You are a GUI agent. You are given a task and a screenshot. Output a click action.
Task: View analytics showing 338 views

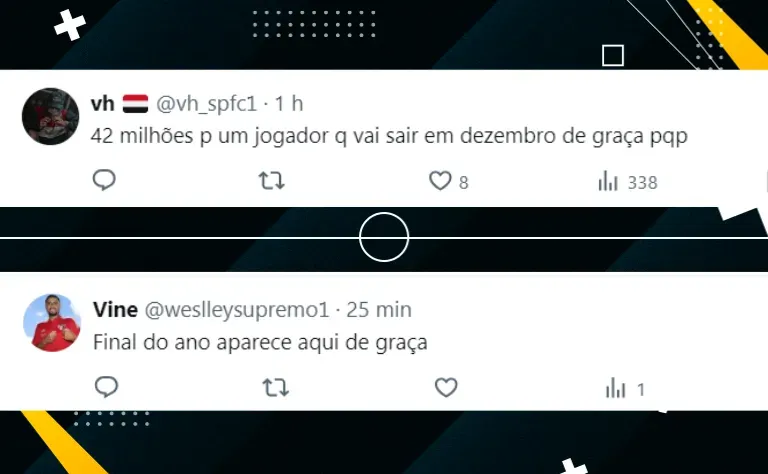[x=608, y=181]
